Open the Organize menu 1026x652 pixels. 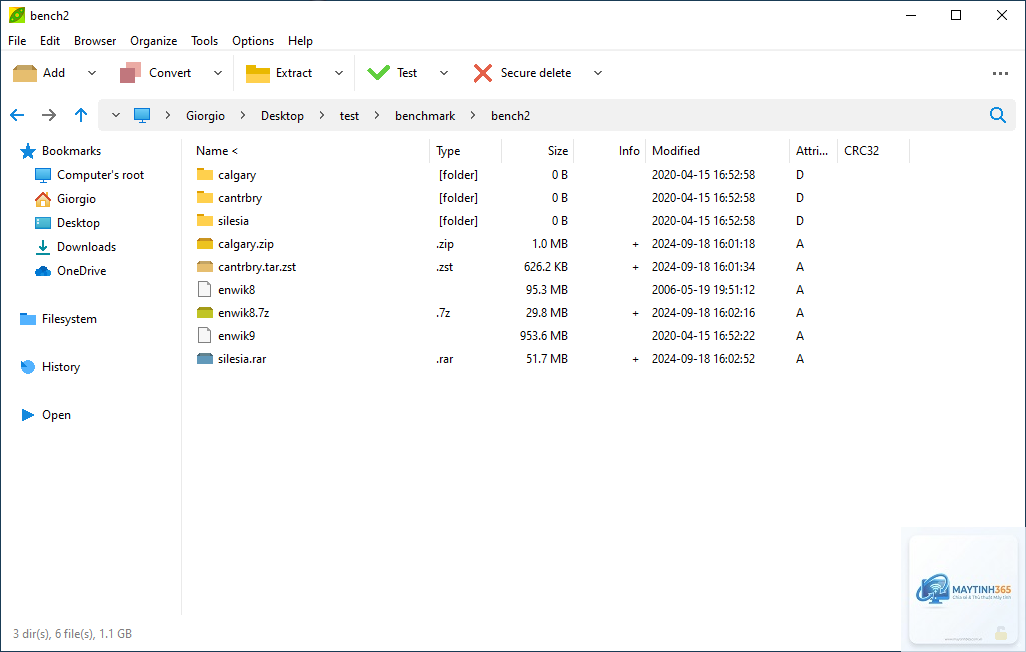coord(154,41)
